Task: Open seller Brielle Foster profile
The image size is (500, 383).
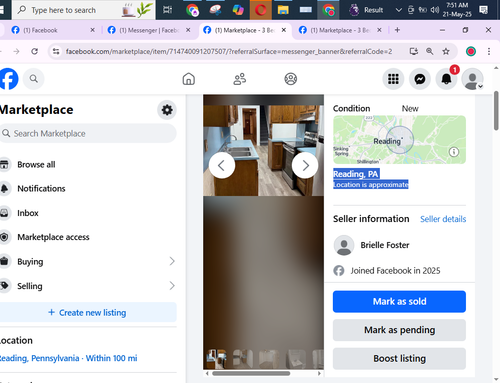Action: pos(385,245)
